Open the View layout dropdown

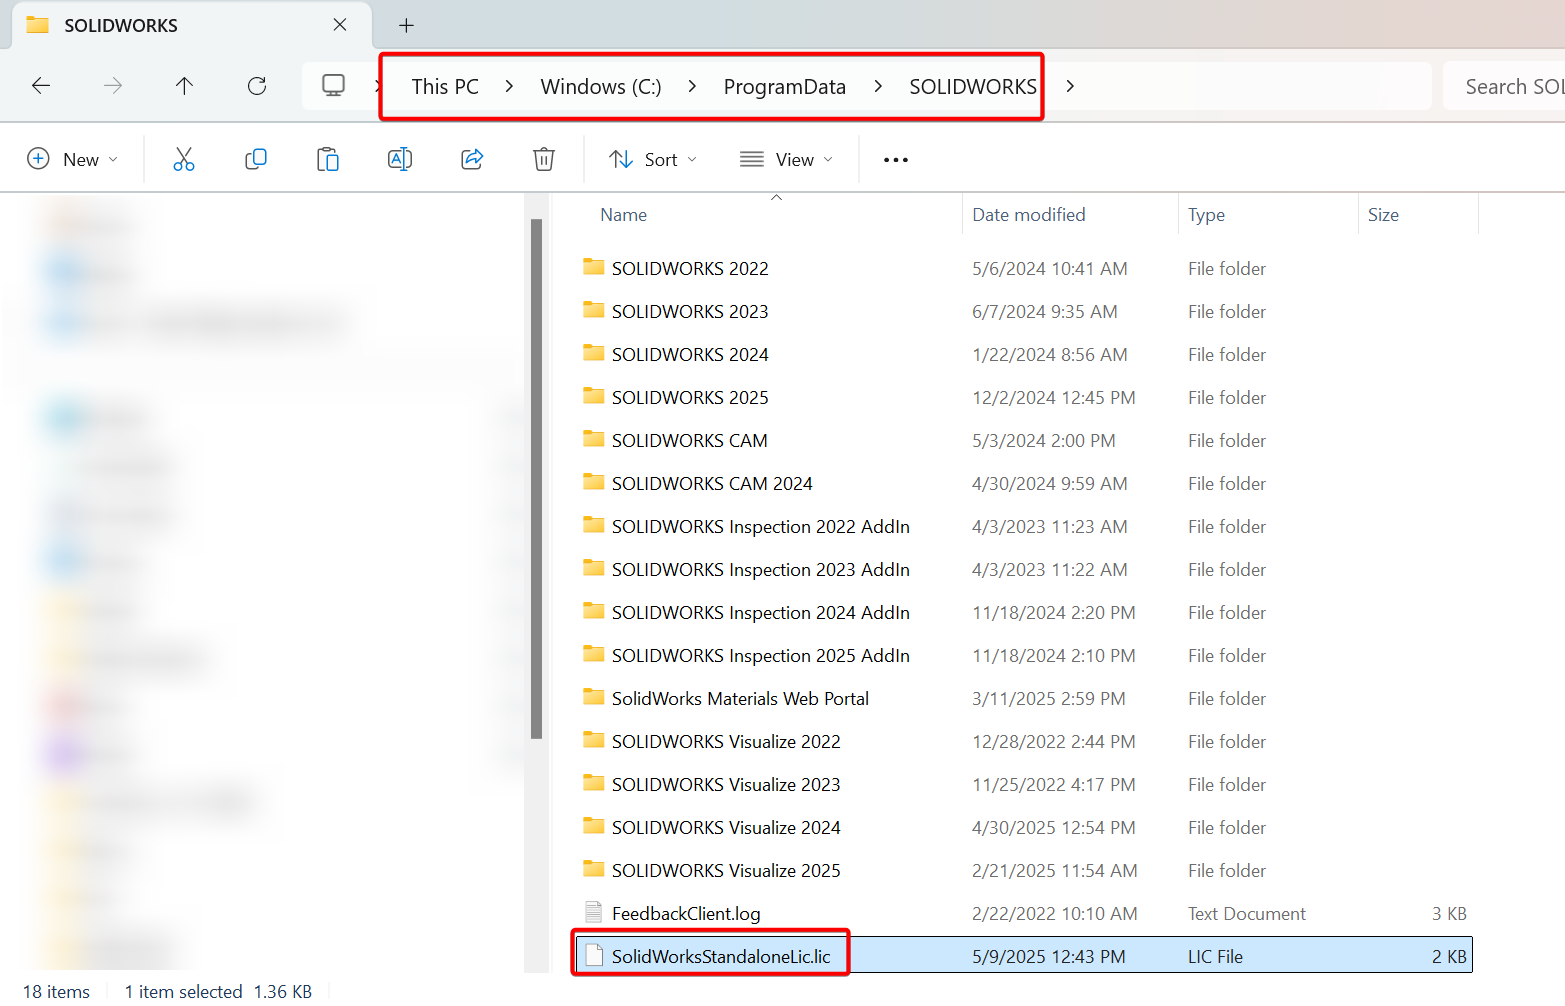click(786, 159)
